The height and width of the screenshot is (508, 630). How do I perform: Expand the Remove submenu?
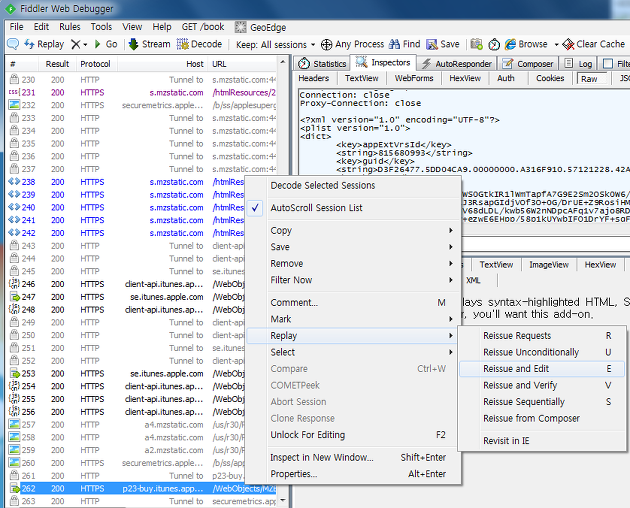pyautogui.click(x=353, y=264)
